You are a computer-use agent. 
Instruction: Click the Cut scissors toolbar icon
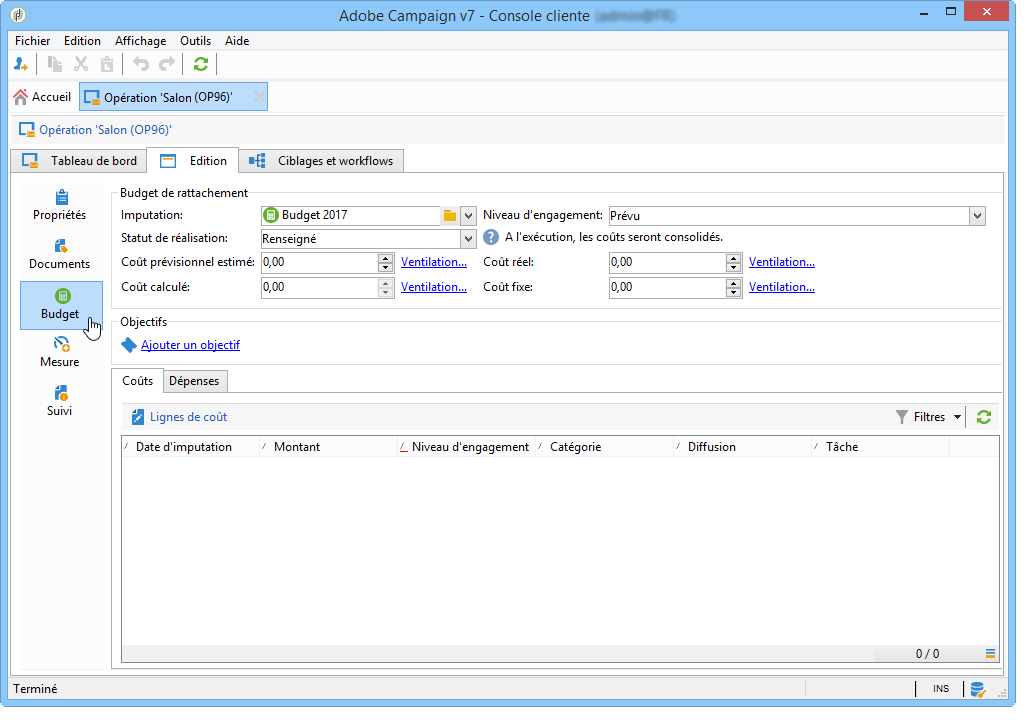click(x=81, y=64)
